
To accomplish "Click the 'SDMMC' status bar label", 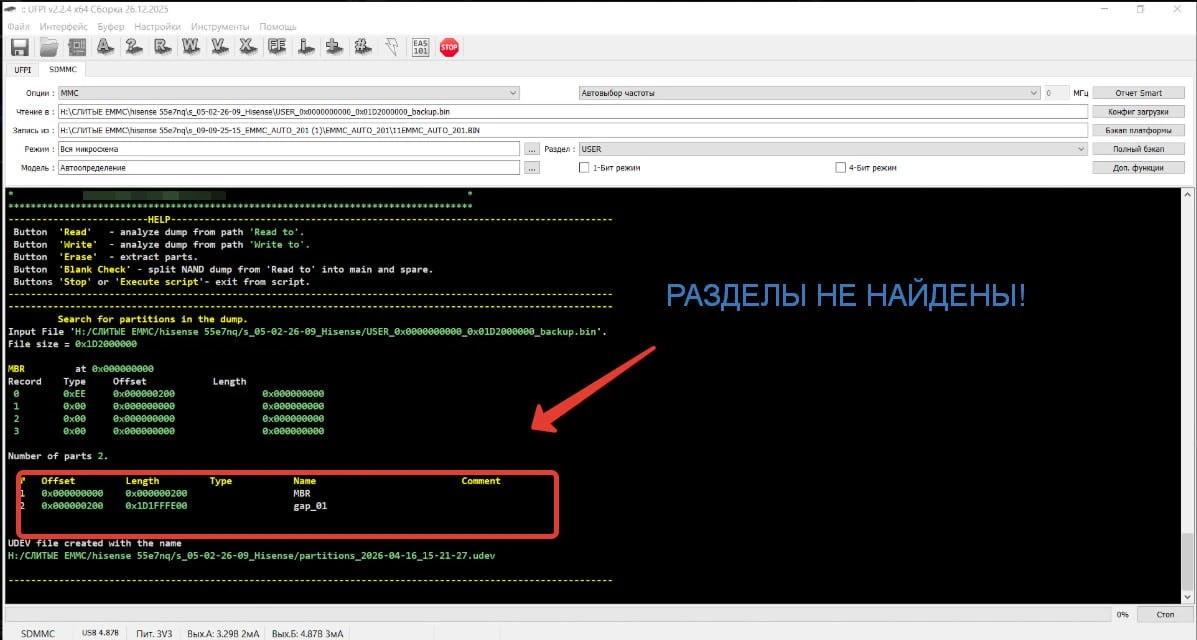I will point(38,633).
